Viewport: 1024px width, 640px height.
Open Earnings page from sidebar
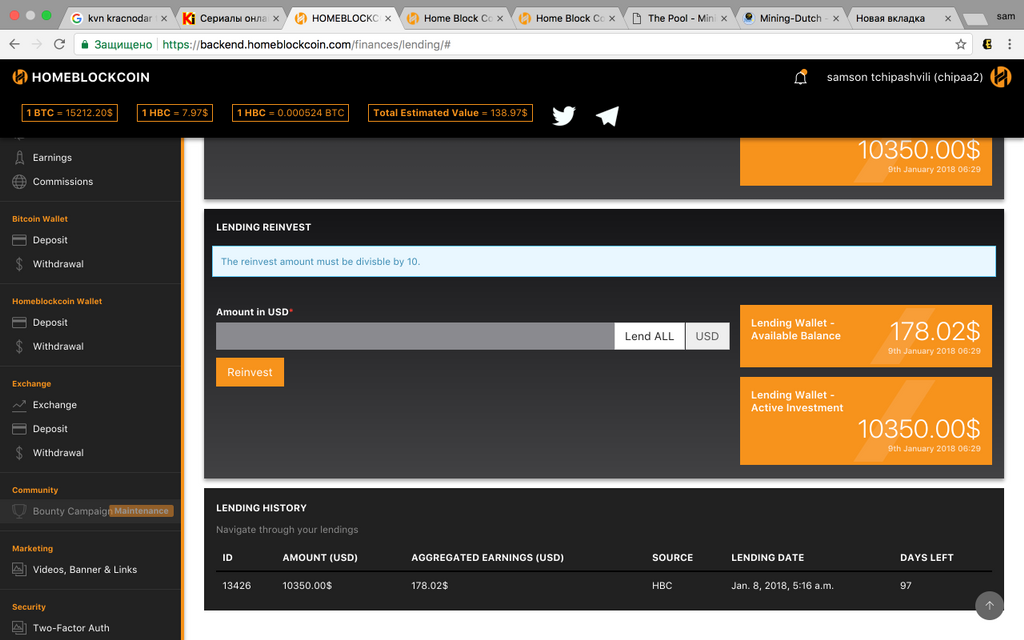click(x=52, y=157)
